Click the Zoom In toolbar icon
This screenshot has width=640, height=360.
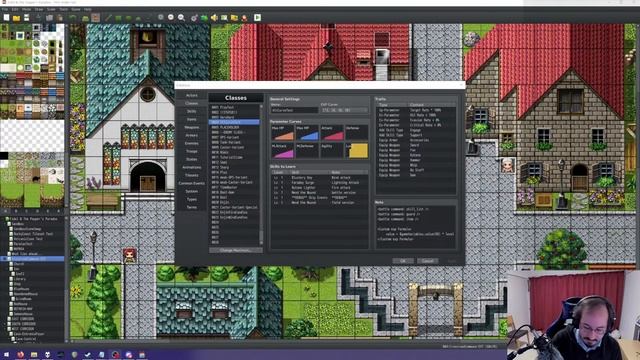coord(161,18)
